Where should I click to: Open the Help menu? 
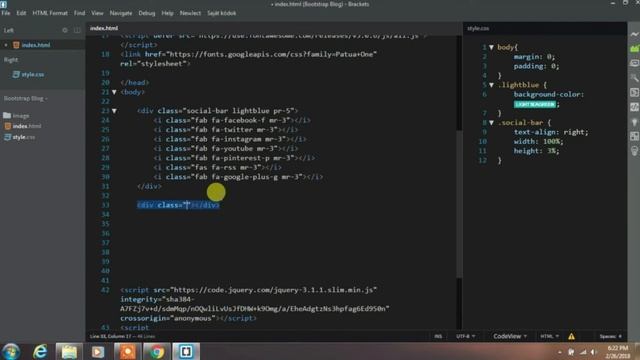(x=167, y=13)
